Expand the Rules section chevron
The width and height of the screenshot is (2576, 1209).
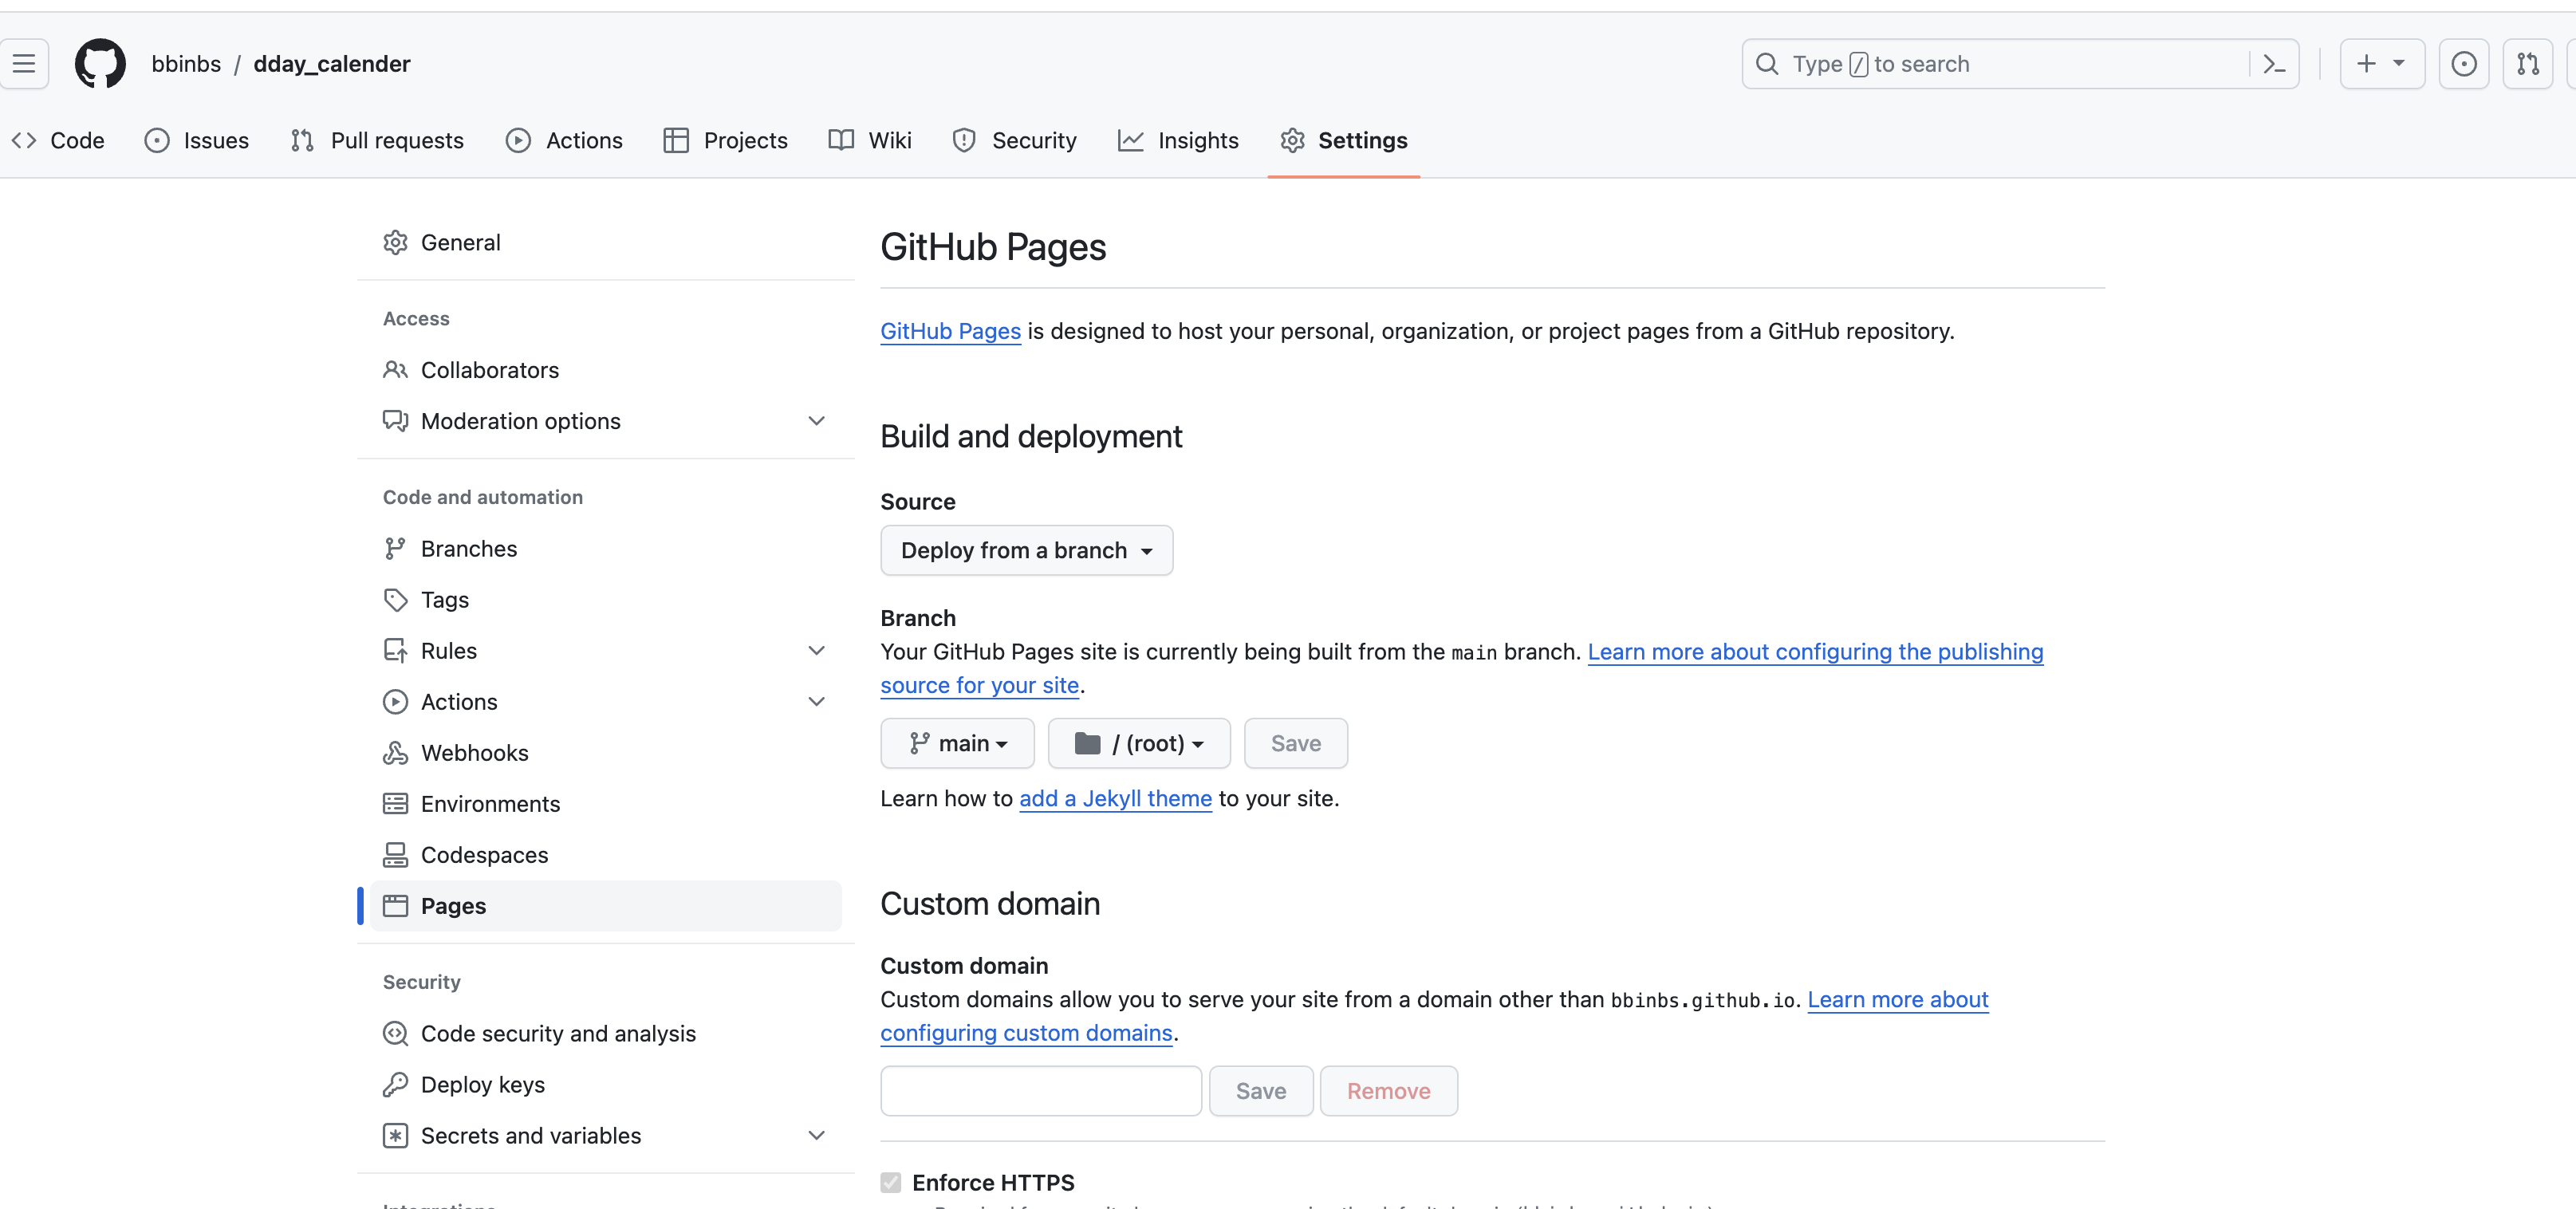816,651
